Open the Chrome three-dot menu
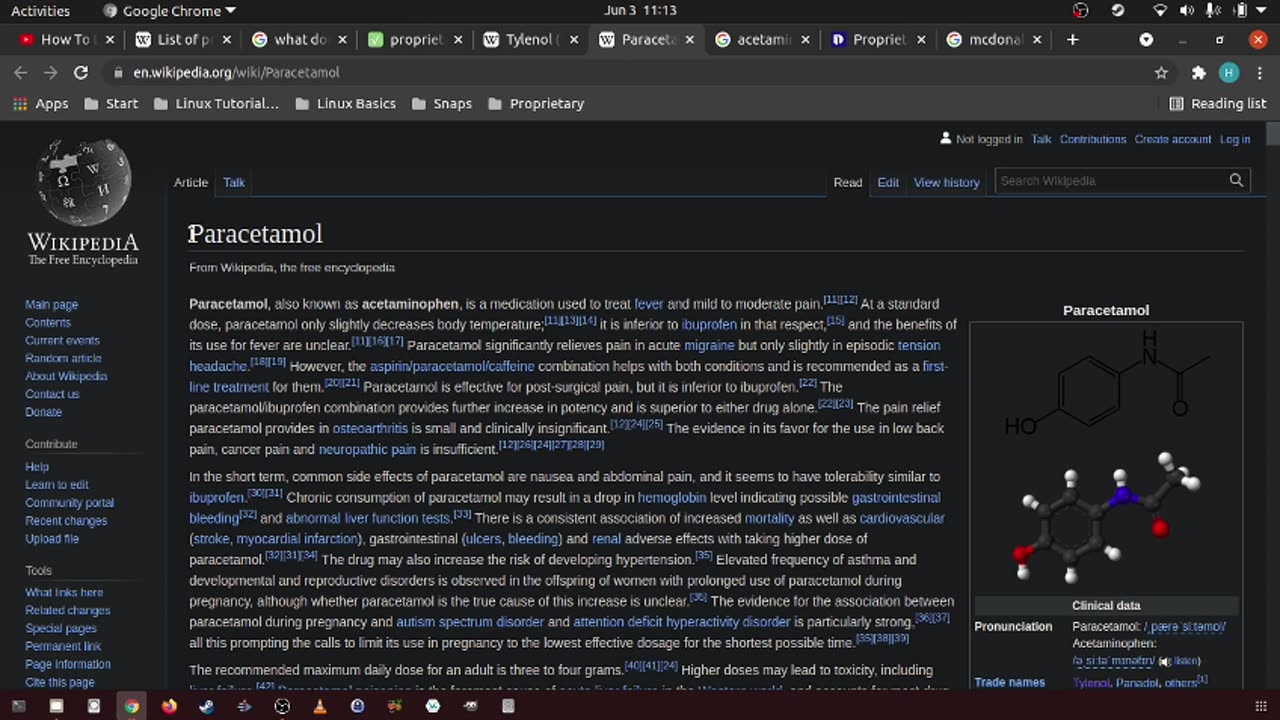 pos(1258,72)
